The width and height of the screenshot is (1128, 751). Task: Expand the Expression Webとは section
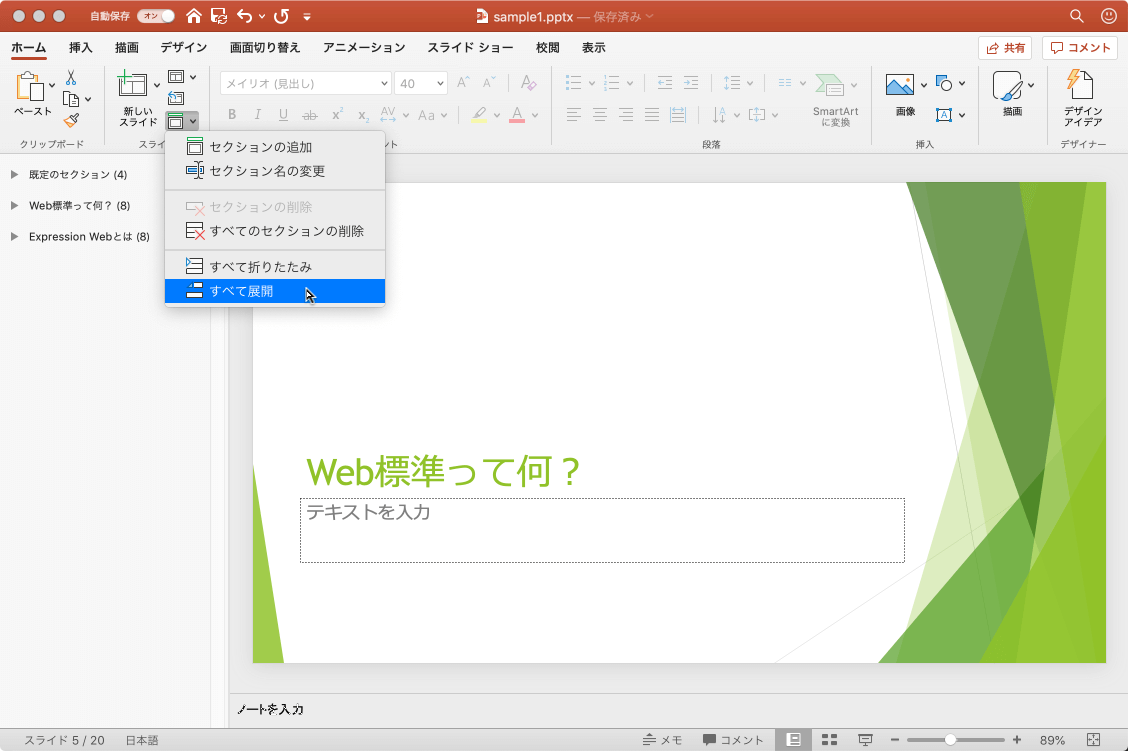click(14, 236)
